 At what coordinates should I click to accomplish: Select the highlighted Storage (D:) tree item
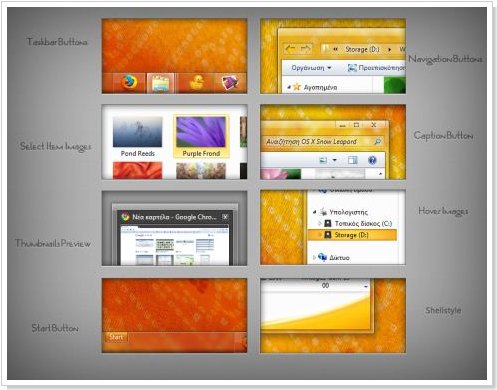tap(352, 235)
